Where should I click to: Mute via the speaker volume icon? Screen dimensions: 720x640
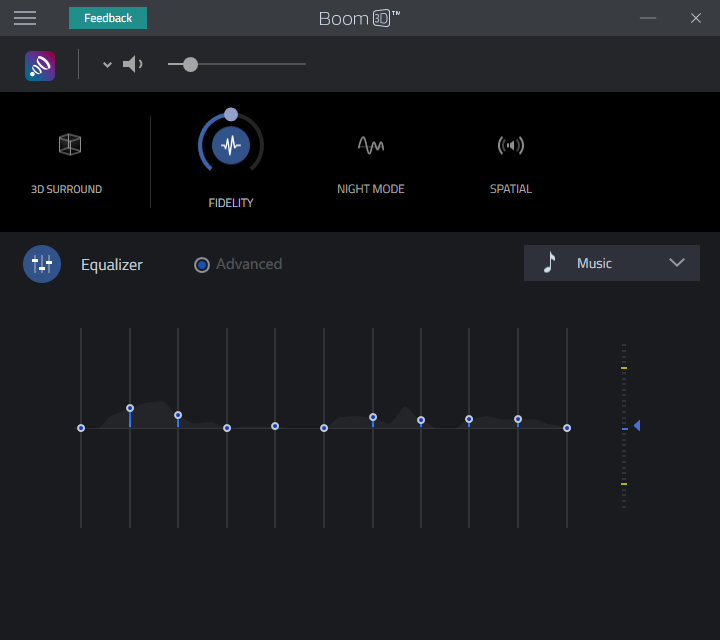coord(133,64)
